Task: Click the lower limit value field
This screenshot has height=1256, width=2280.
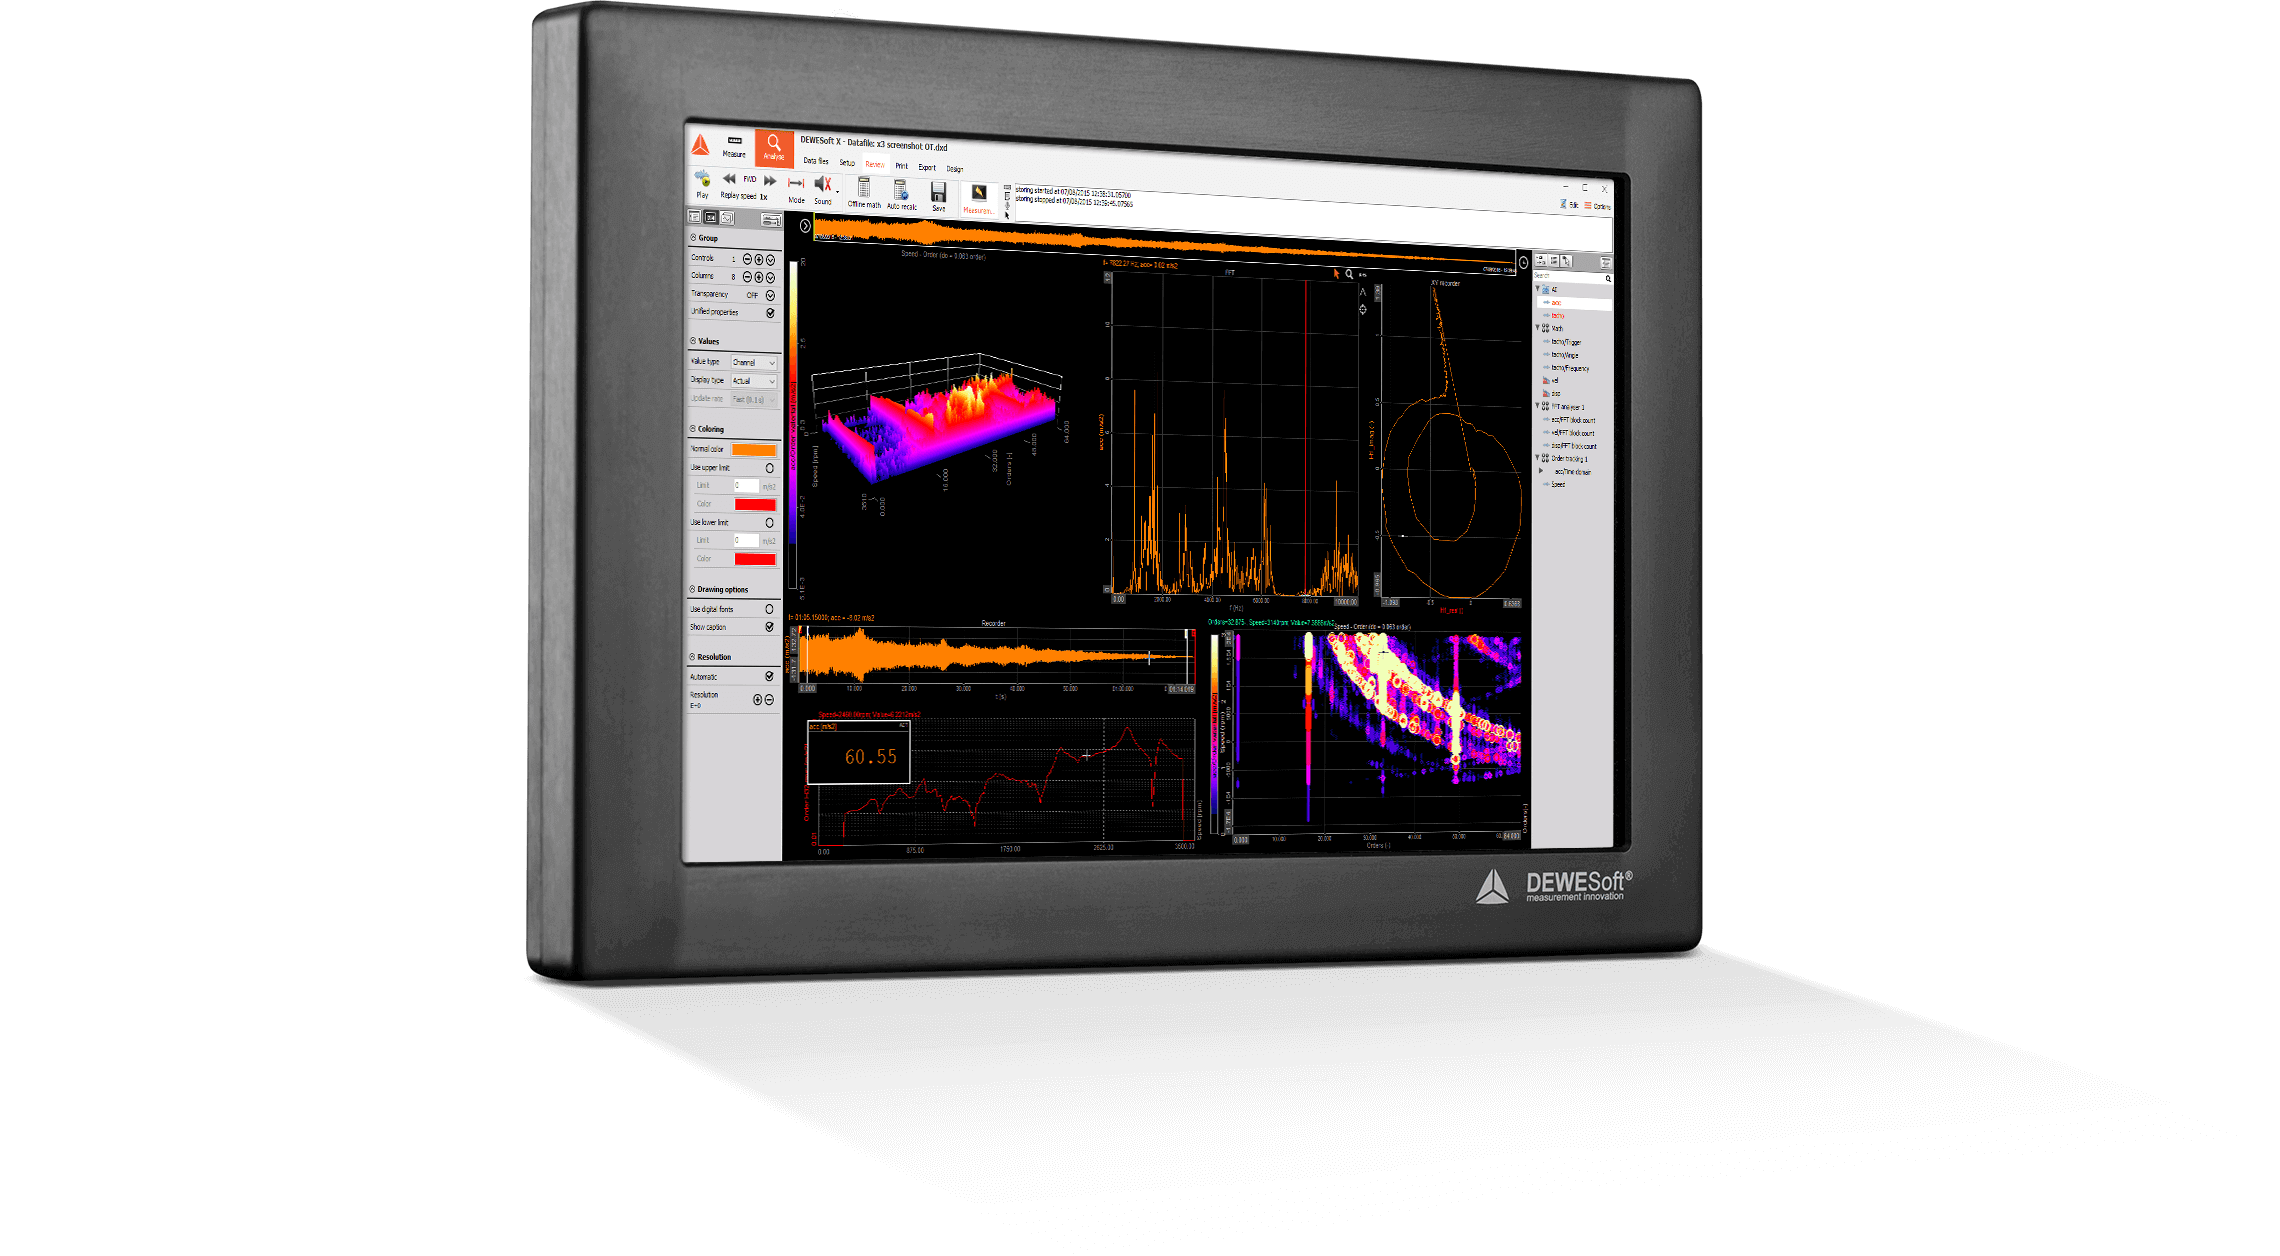Action: 746,541
